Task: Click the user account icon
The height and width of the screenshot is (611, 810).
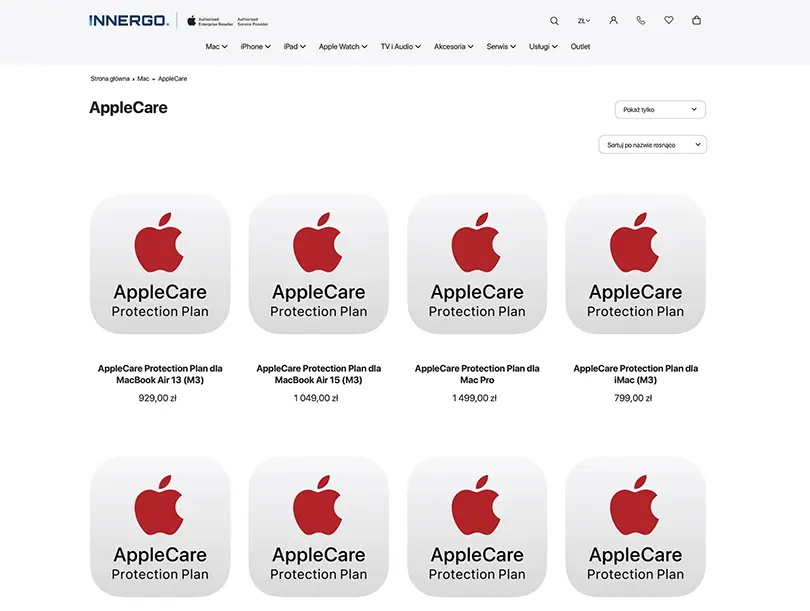Action: (613, 20)
